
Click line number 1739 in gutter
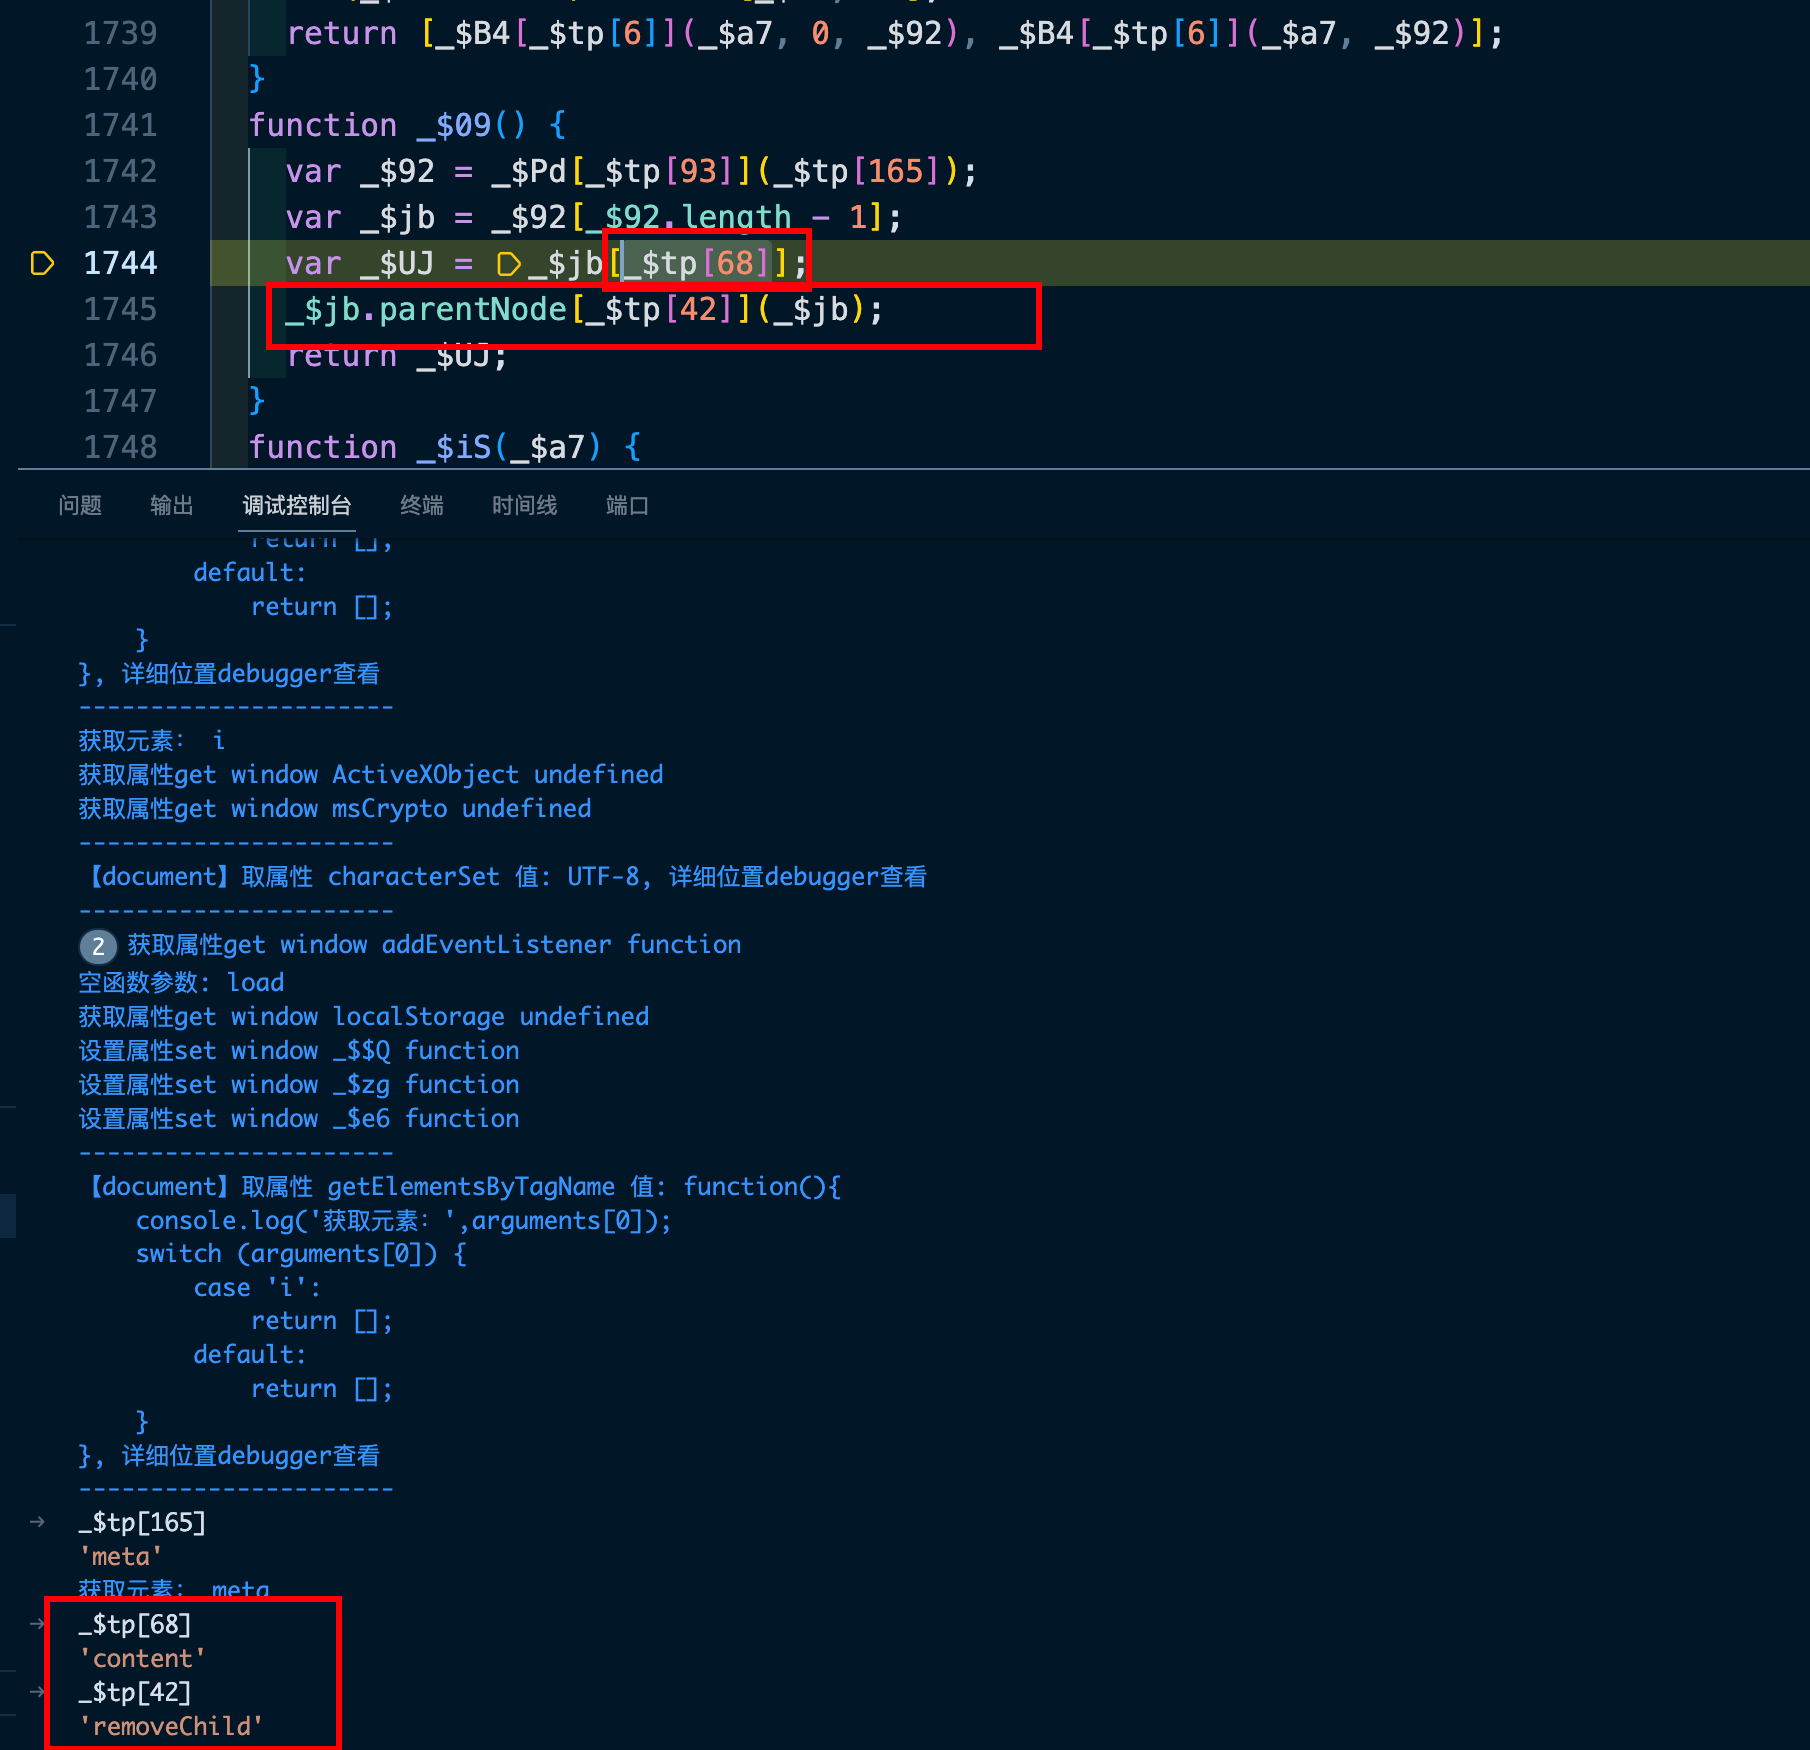120,33
